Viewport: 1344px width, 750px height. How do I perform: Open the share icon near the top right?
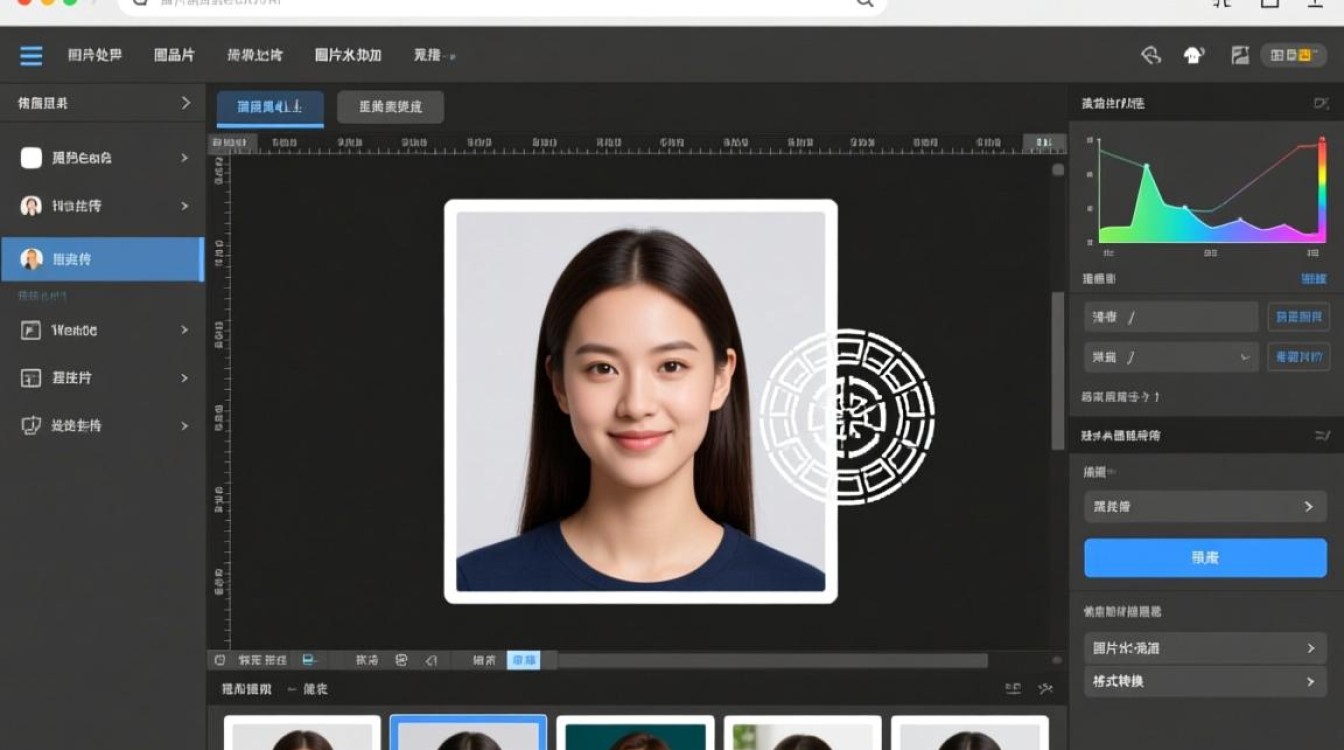1149,55
